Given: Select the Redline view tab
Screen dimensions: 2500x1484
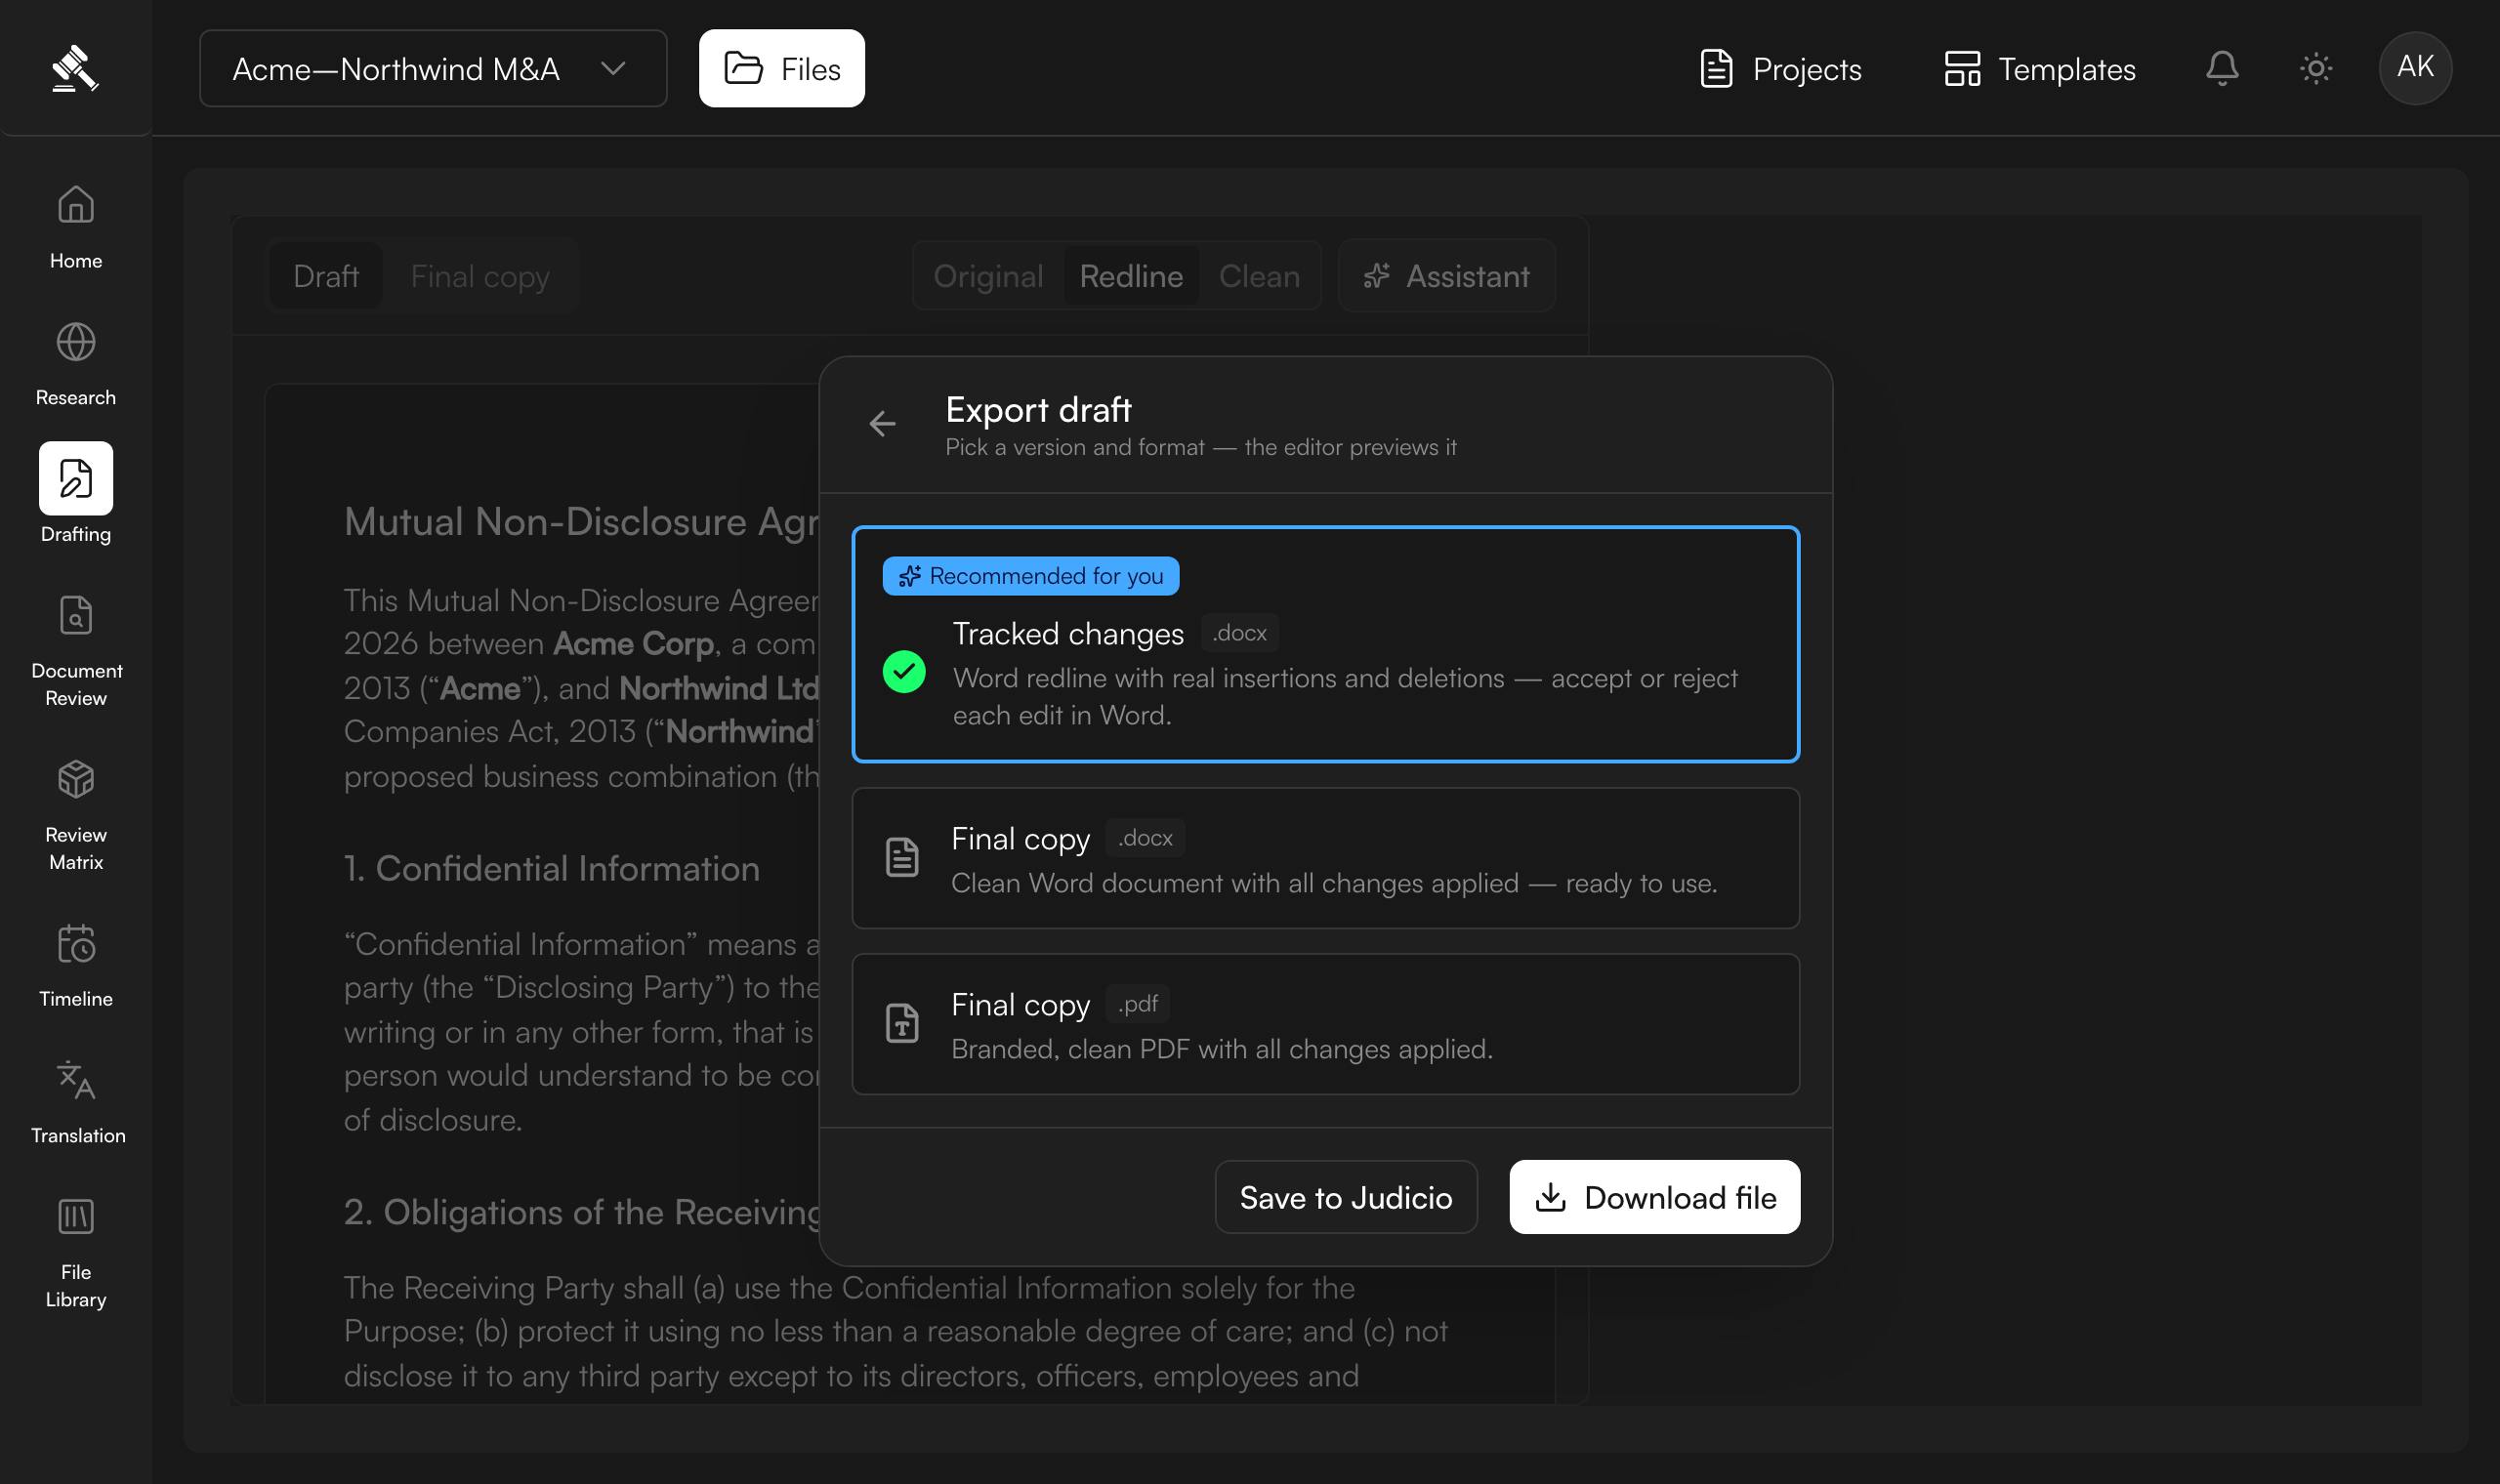Looking at the screenshot, I should tap(1131, 276).
